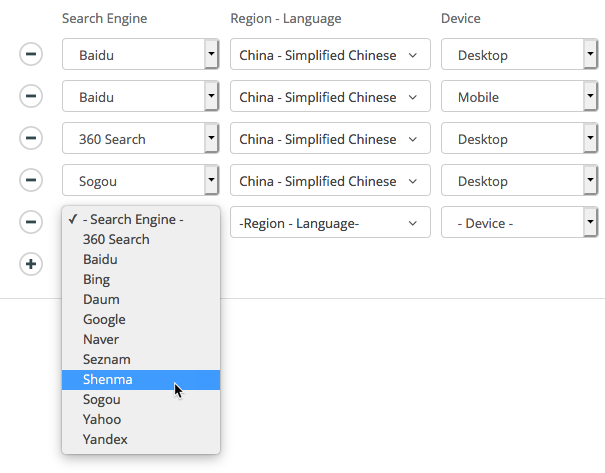Select the placeholder Search Engine option
Image resolution: width=605 pixels, height=473 pixels.
(x=133, y=219)
